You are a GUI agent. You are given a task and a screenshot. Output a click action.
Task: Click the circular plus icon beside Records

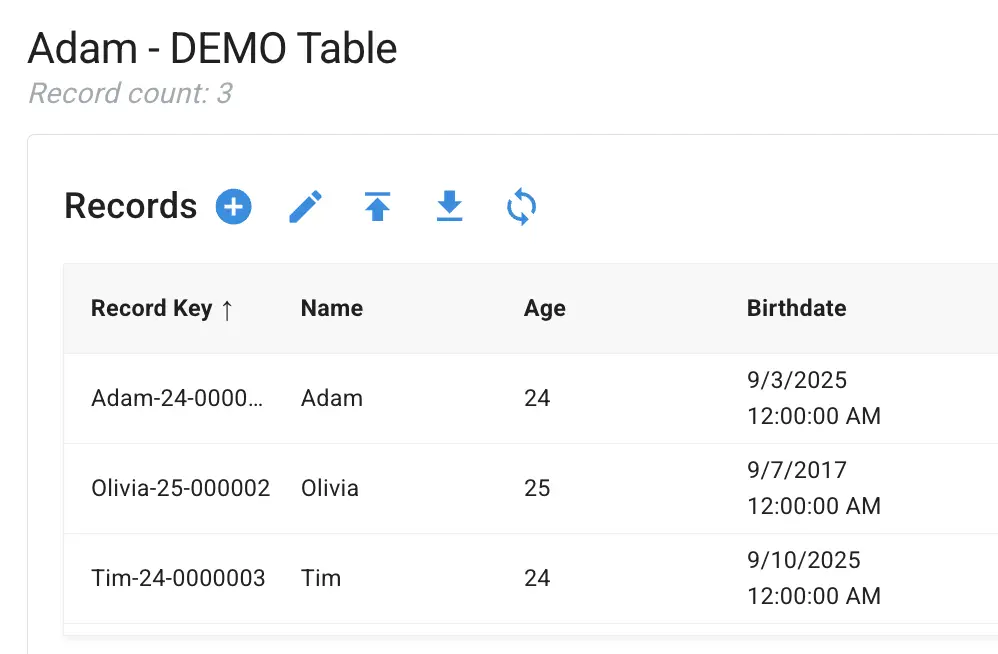(x=232, y=206)
